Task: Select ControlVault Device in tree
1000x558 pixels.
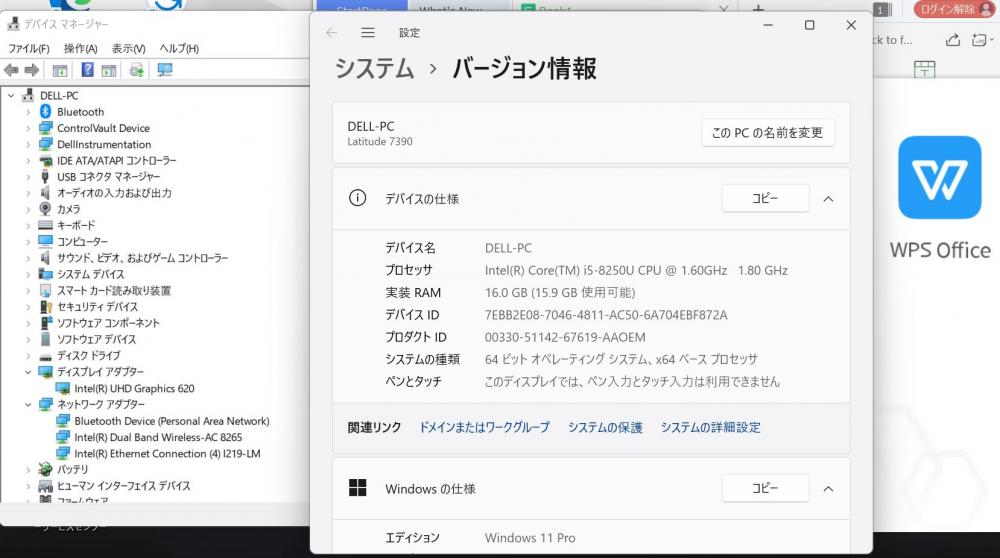Action: 103,128
